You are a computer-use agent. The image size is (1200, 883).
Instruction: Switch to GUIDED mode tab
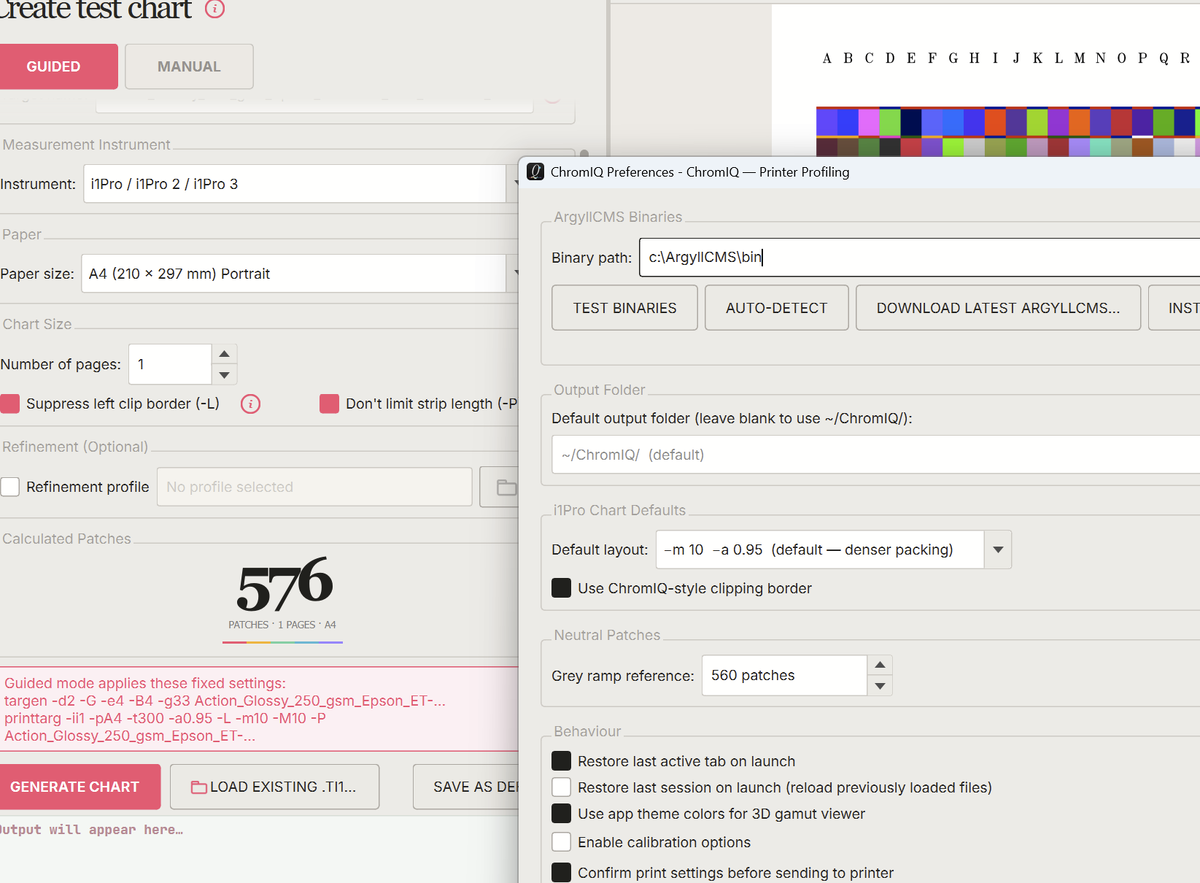coord(57,67)
